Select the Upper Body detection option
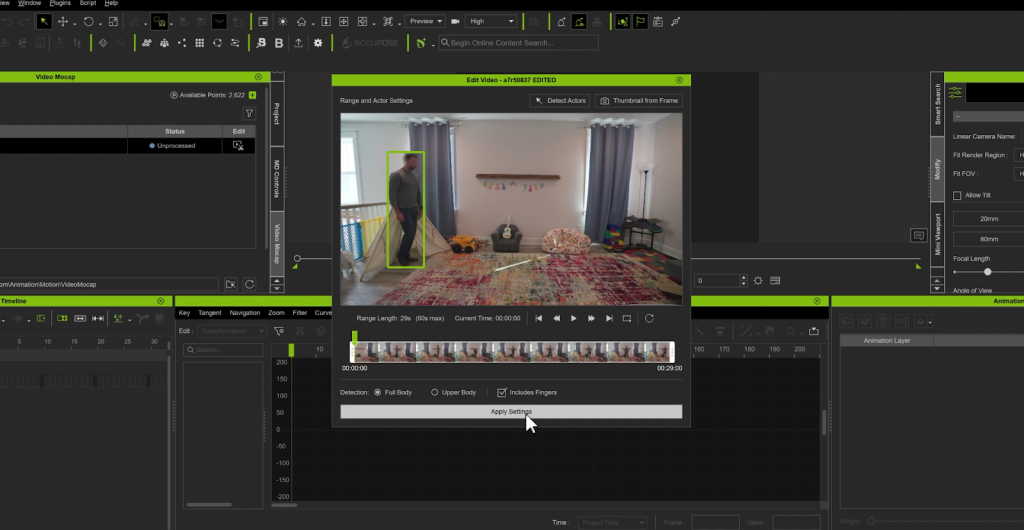The width and height of the screenshot is (1024, 530). [x=434, y=392]
